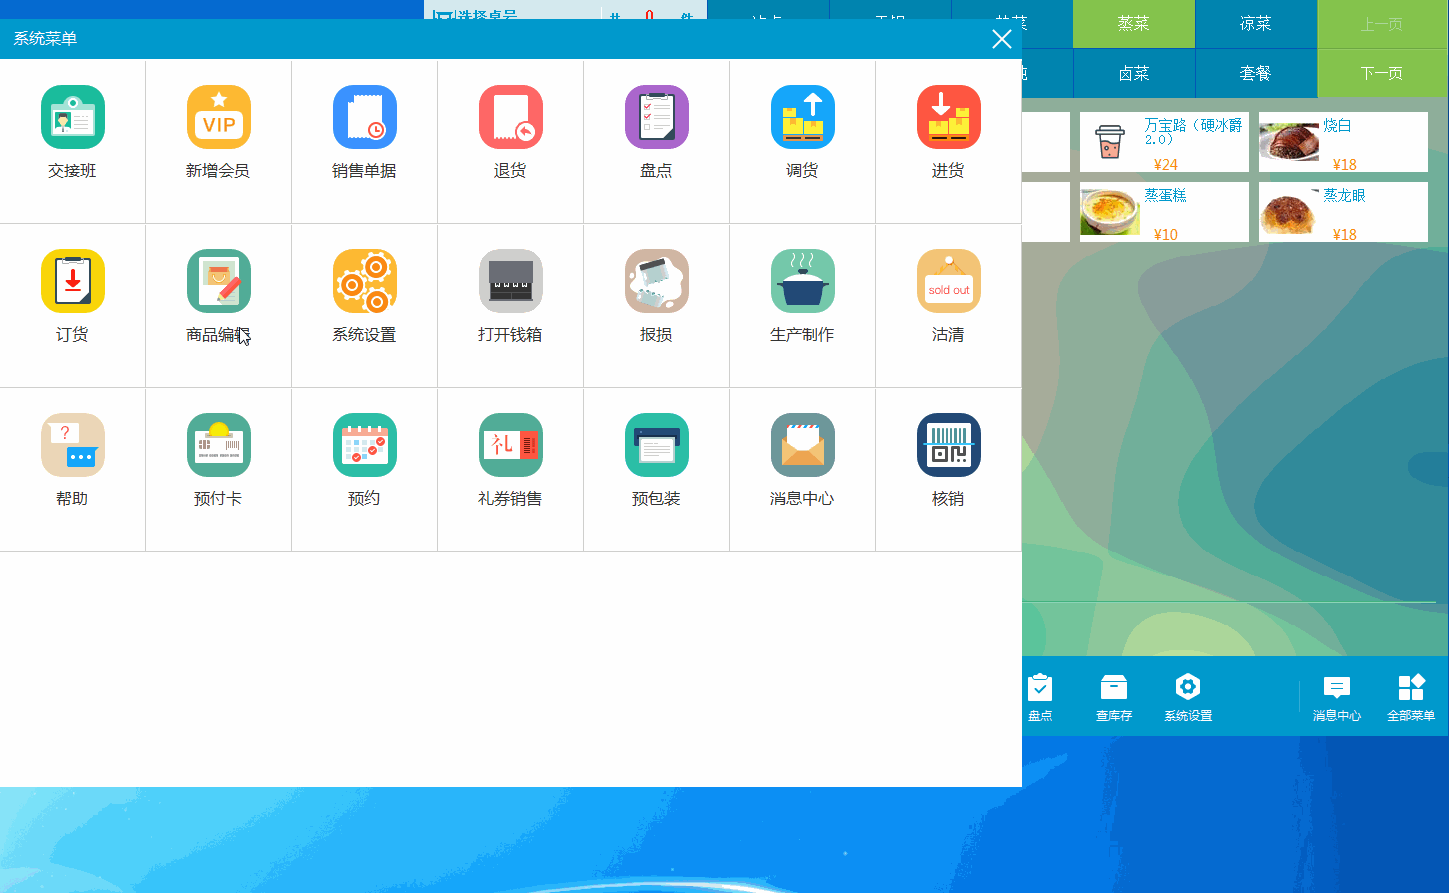This screenshot has height=893, width=1449.
Task: Open 查库存 in the bottom toolbar
Action: click(x=1113, y=697)
